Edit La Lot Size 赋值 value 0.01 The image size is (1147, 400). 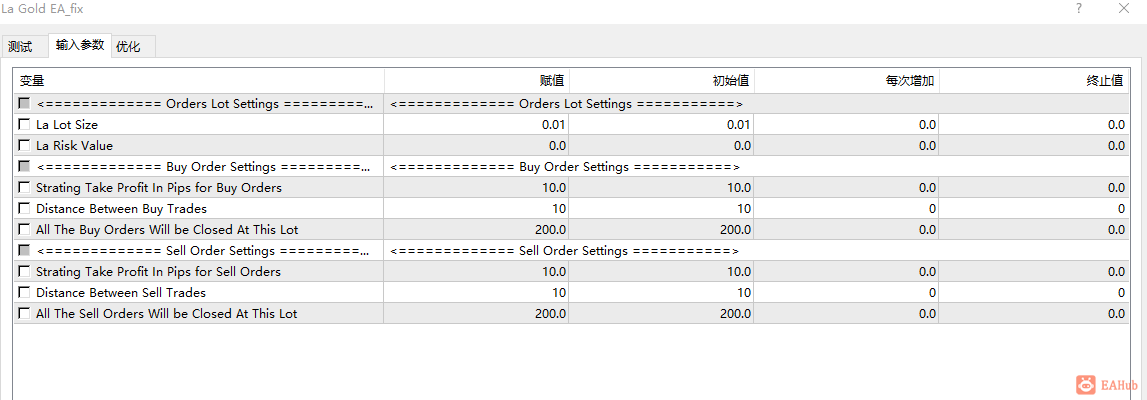click(x=476, y=125)
